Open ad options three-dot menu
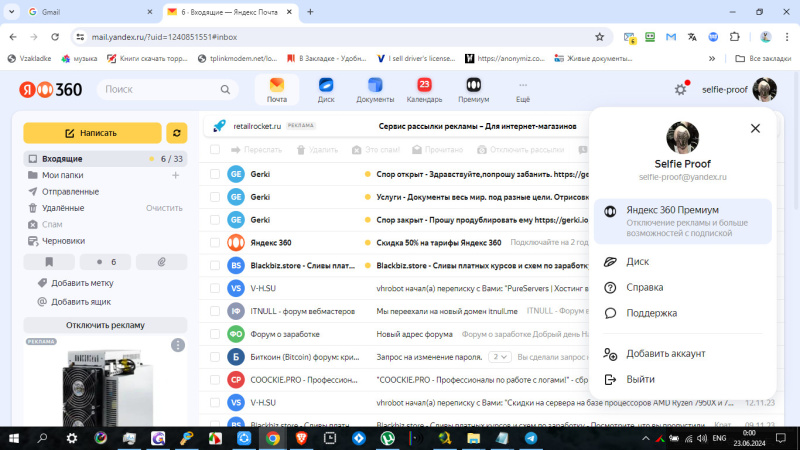Image resolution: width=800 pixels, height=450 pixels. (178, 345)
